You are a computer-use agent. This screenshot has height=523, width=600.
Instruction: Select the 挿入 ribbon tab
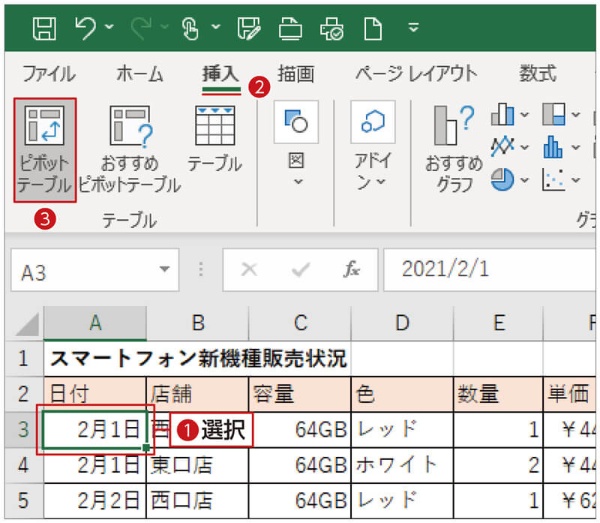[x=221, y=73]
